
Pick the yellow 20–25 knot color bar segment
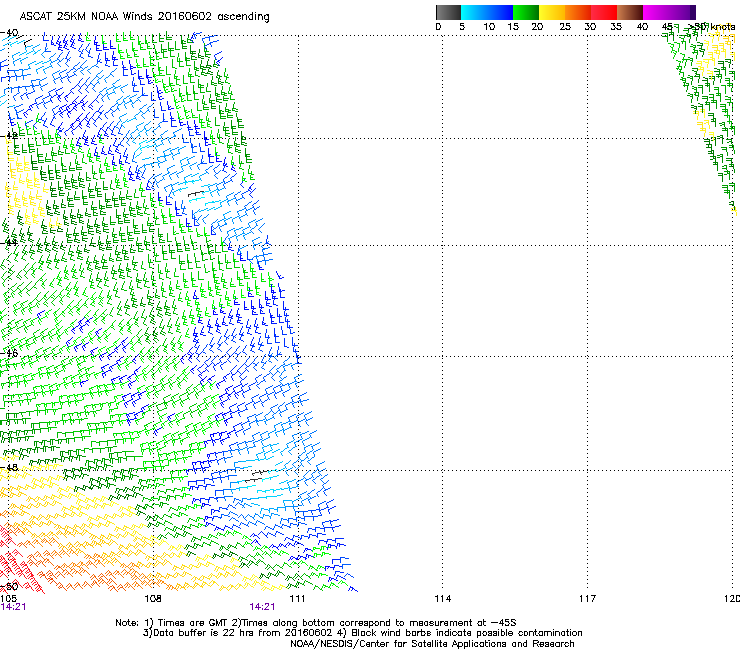[552, 12]
